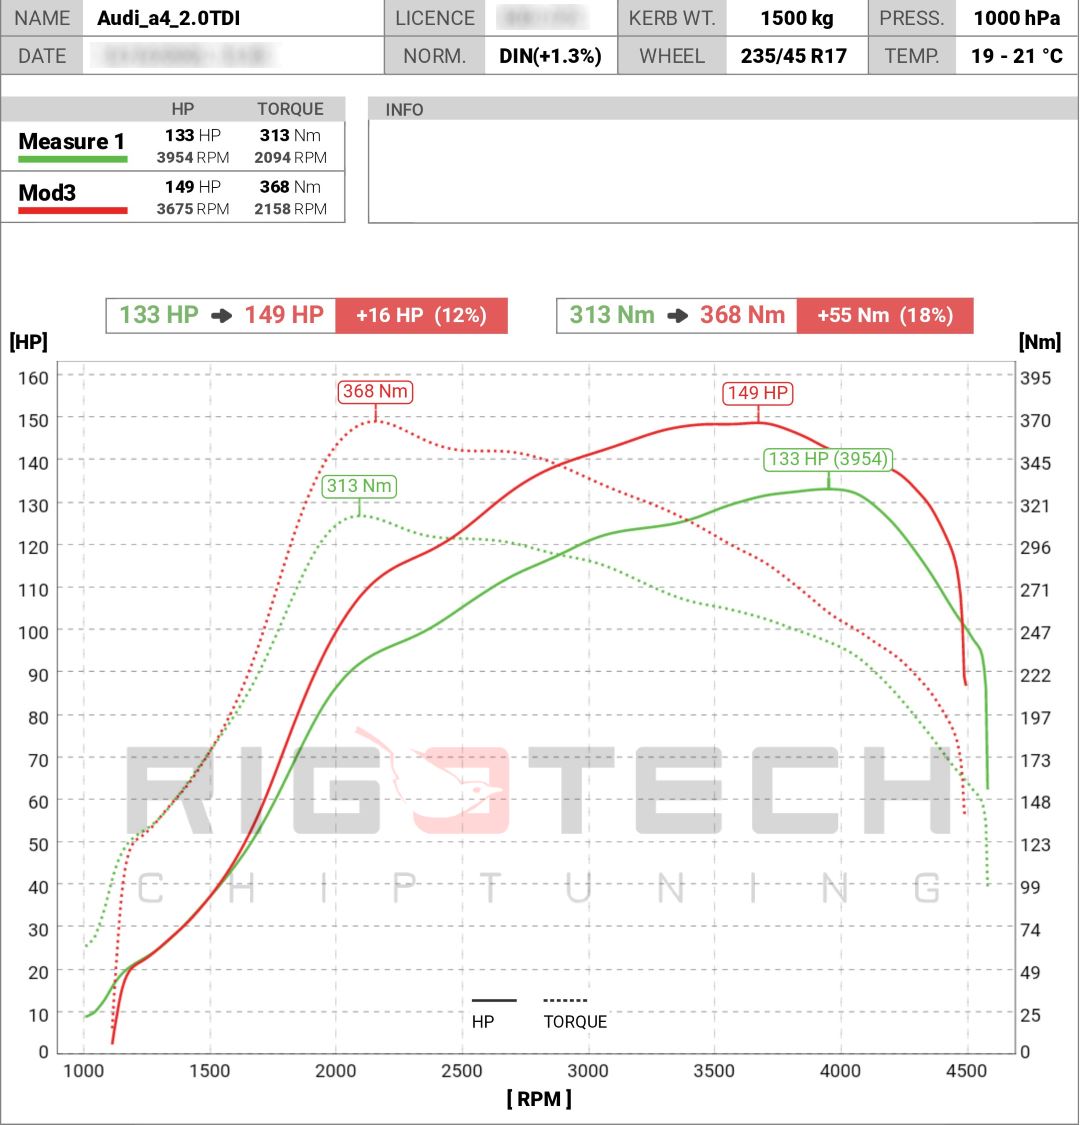Image resolution: width=1080 pixels, height=1125 pixels.
Task: Click the 395 tick on the Nm axis
Action: pyautogui.click(x=1036, y=378)
